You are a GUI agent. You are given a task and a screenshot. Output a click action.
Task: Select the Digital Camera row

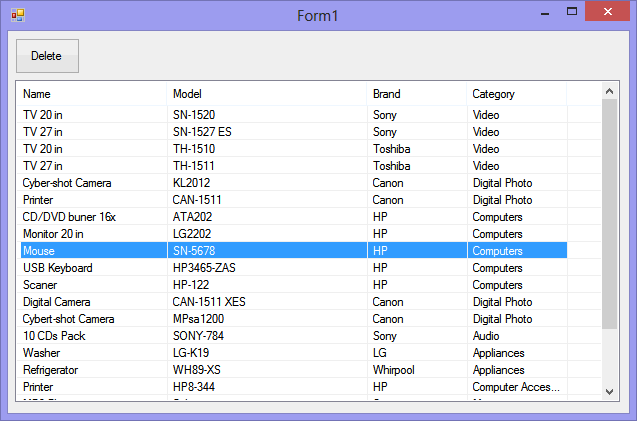(294, 302)
